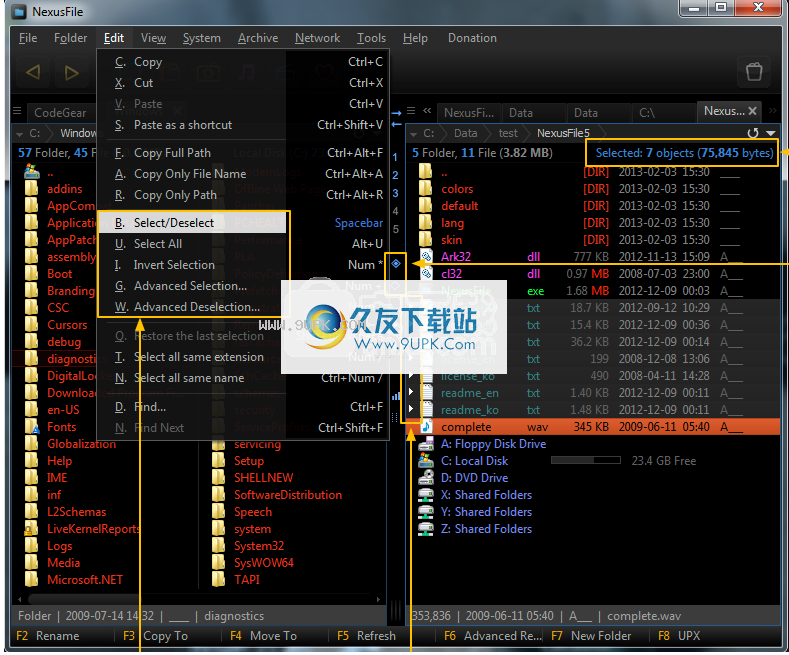Image resolution: width=789 pixels, height=655 pixels.
Task: Select the System32 folder in left panel
Action: [259, 546]
